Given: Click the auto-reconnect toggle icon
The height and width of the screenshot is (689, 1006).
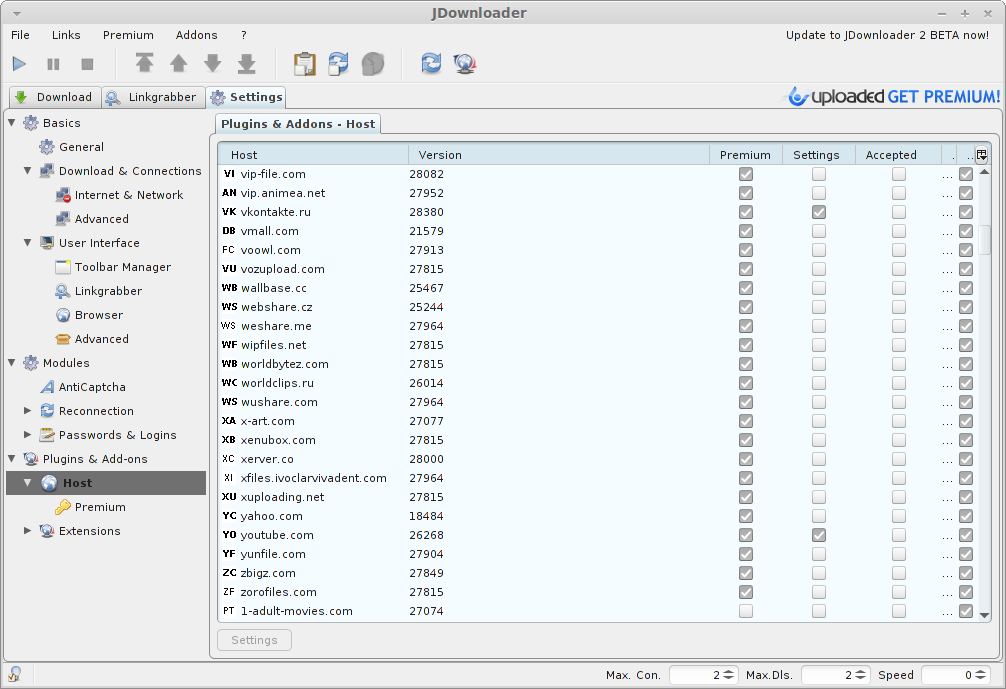Looking at the screenshot, I should [339, 64].
